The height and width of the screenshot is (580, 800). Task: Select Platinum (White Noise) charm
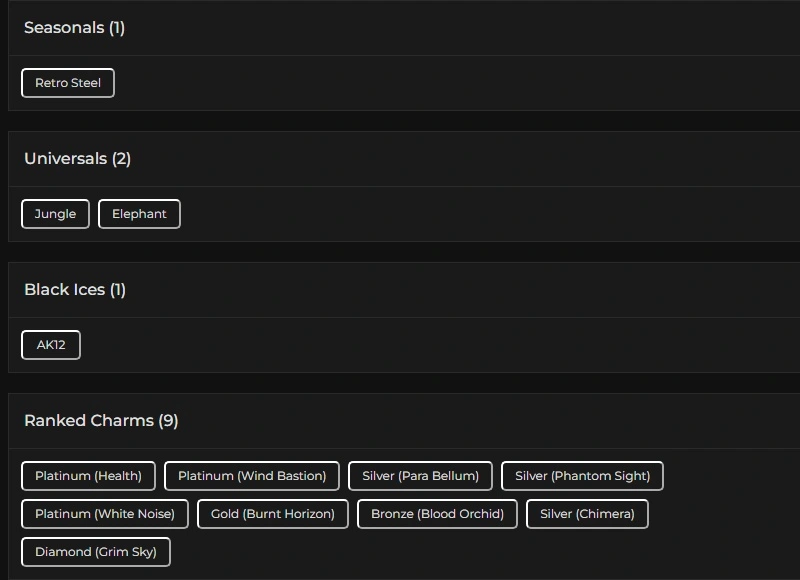pos(105,514)
